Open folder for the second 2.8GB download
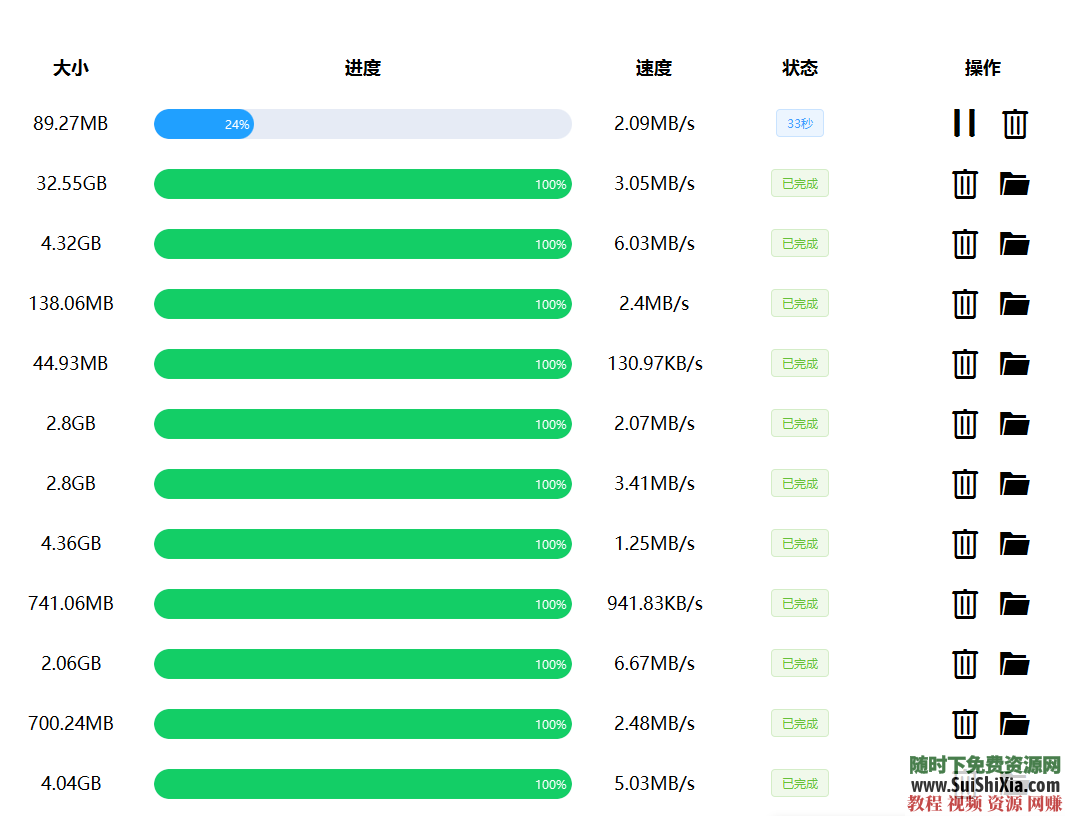Viewport: 1065px width, 816px height. [x=1014, y=484]
